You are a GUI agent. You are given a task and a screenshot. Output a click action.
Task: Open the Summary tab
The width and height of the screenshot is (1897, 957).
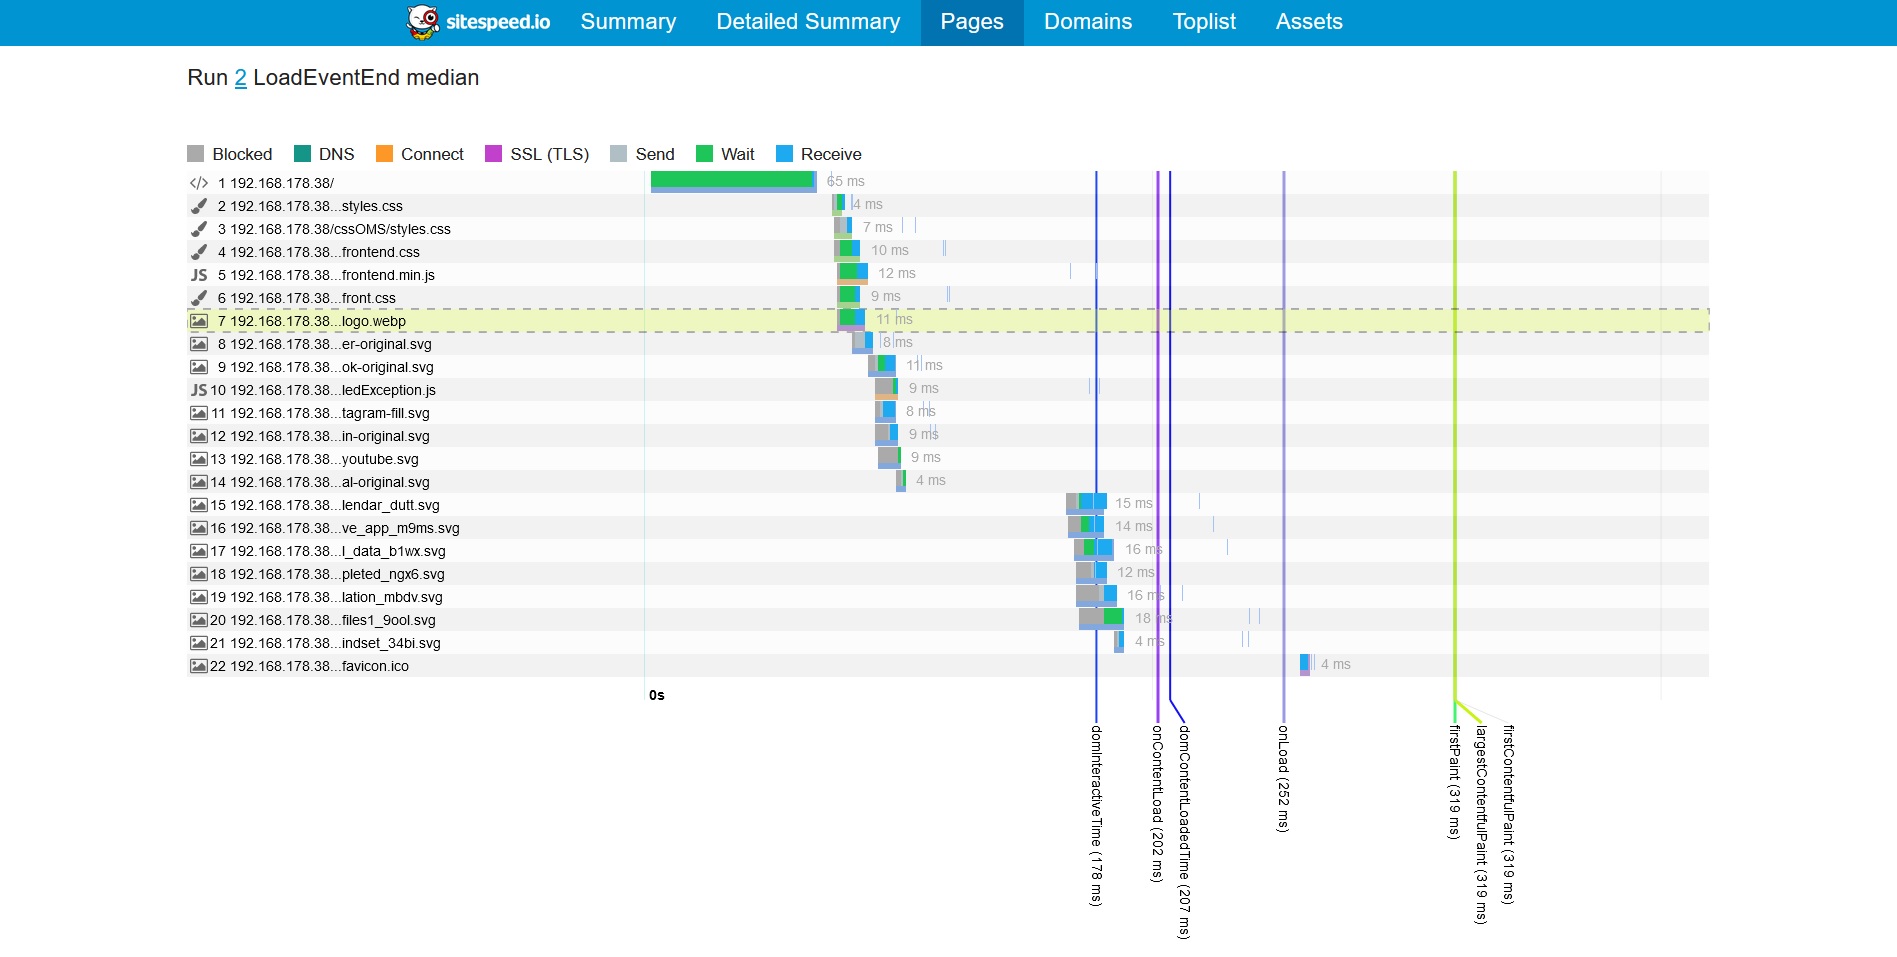(628, 22)
